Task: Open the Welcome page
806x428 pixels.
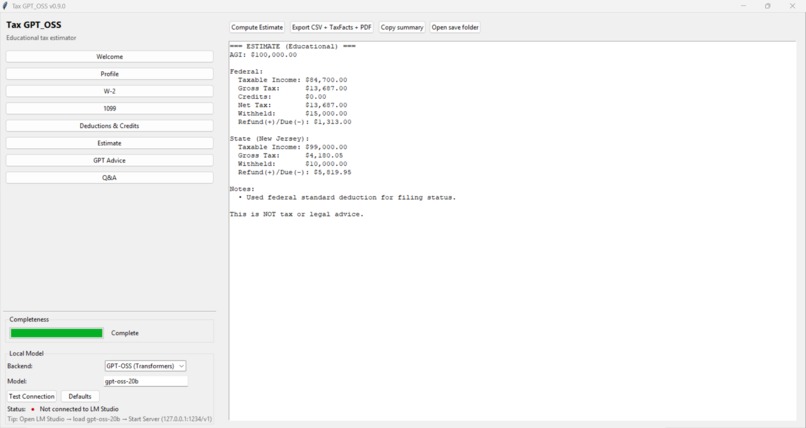Action: coord(109,57)
